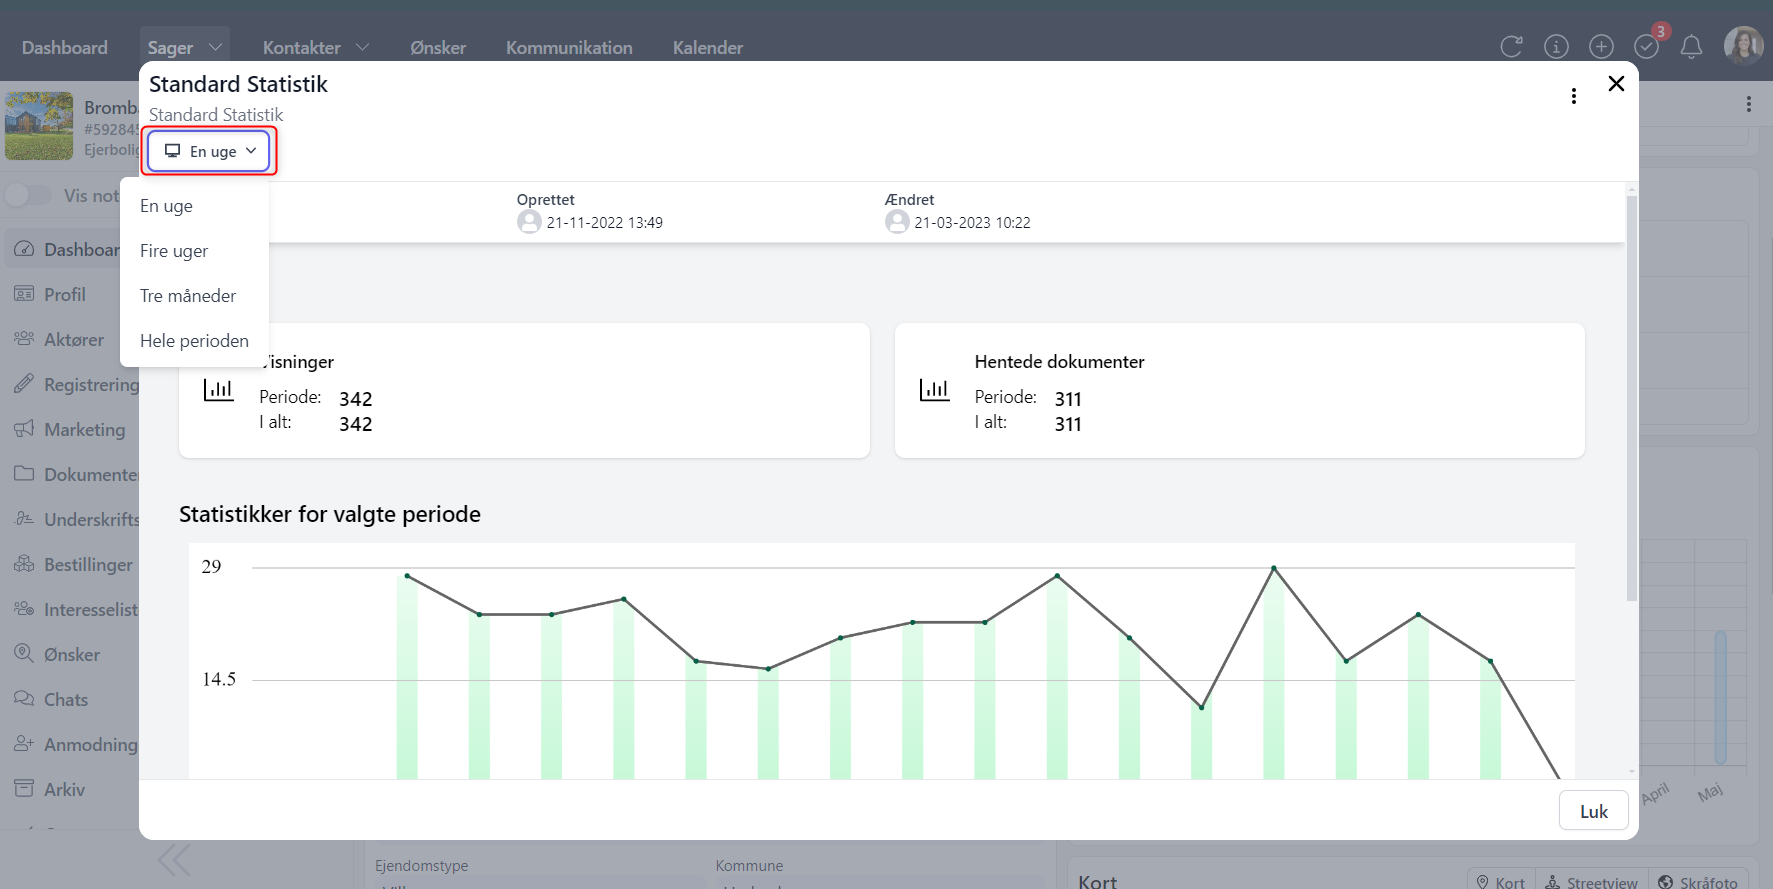The width and height of the screenshot is (1773, 889).
Task: Toggle the Vis noter switch
Action: (28, 196)
